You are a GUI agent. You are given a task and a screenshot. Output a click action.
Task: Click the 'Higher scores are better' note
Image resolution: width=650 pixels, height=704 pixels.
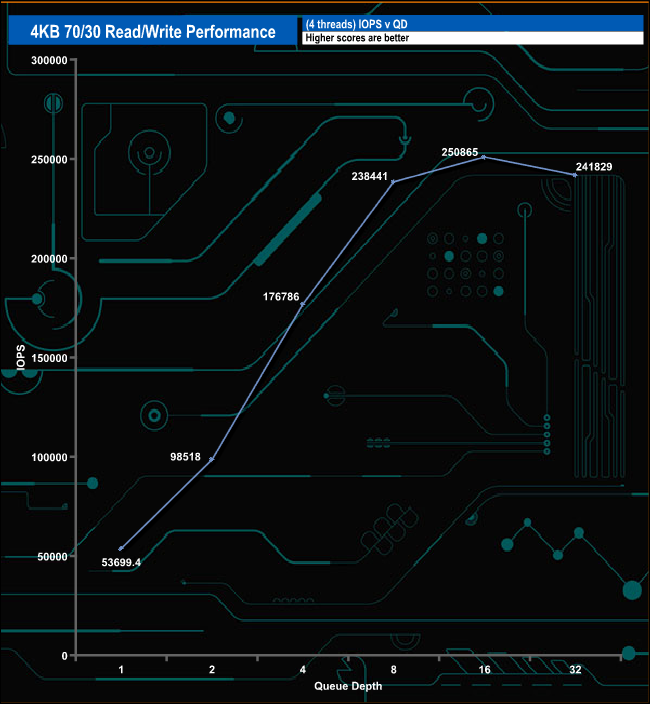[x=357, y=38]
